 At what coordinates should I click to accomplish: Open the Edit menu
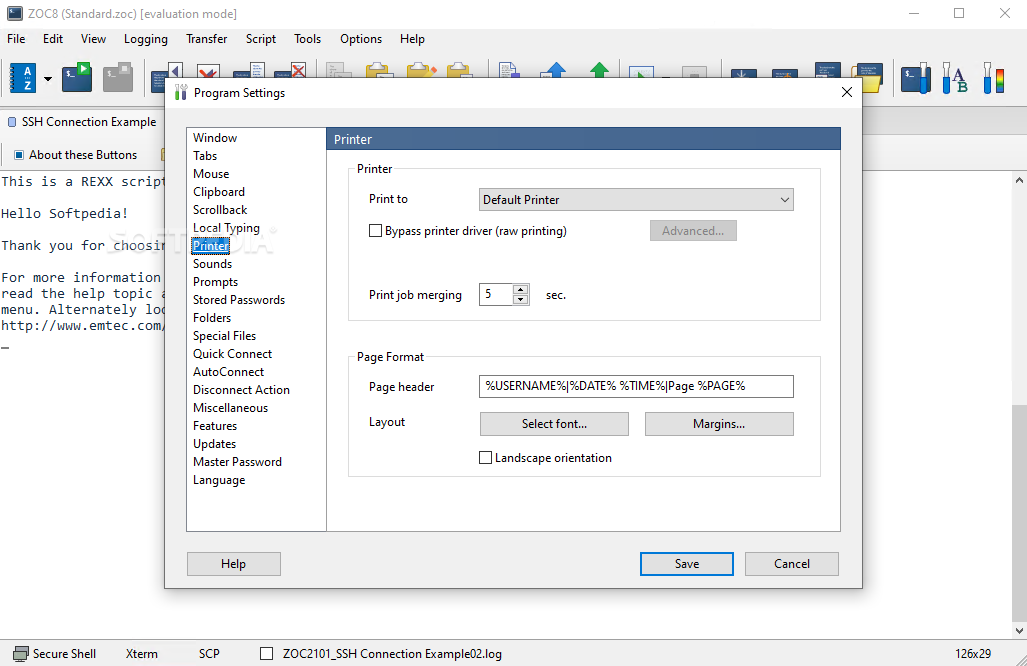coord(53,39)
